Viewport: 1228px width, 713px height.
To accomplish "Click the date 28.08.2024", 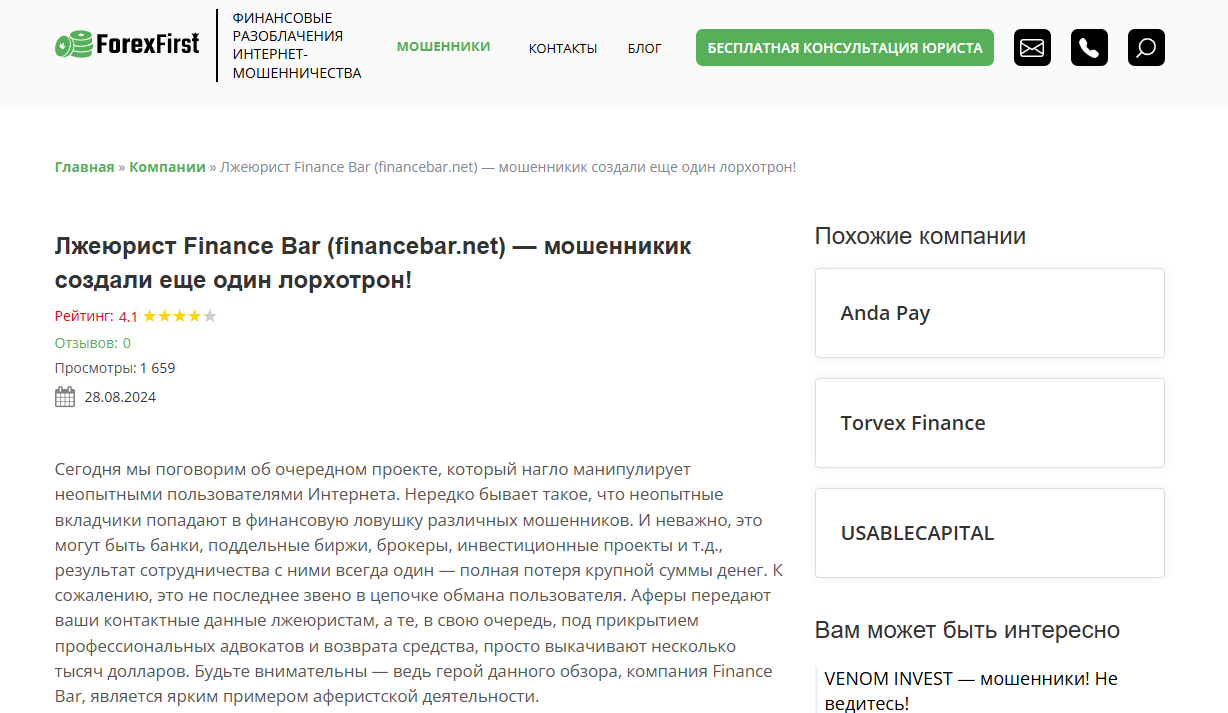I will (120, 397).
